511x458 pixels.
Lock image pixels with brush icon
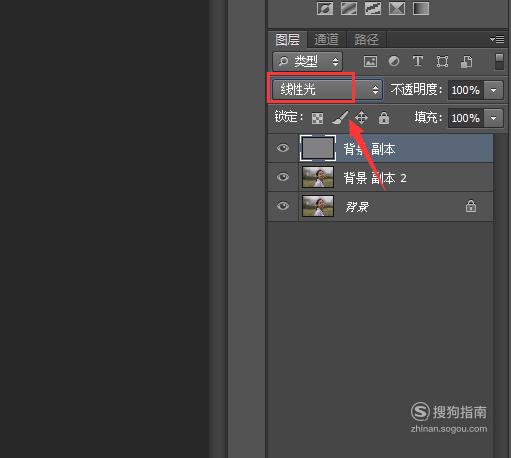pyautogui.click(x=340, y=118)
